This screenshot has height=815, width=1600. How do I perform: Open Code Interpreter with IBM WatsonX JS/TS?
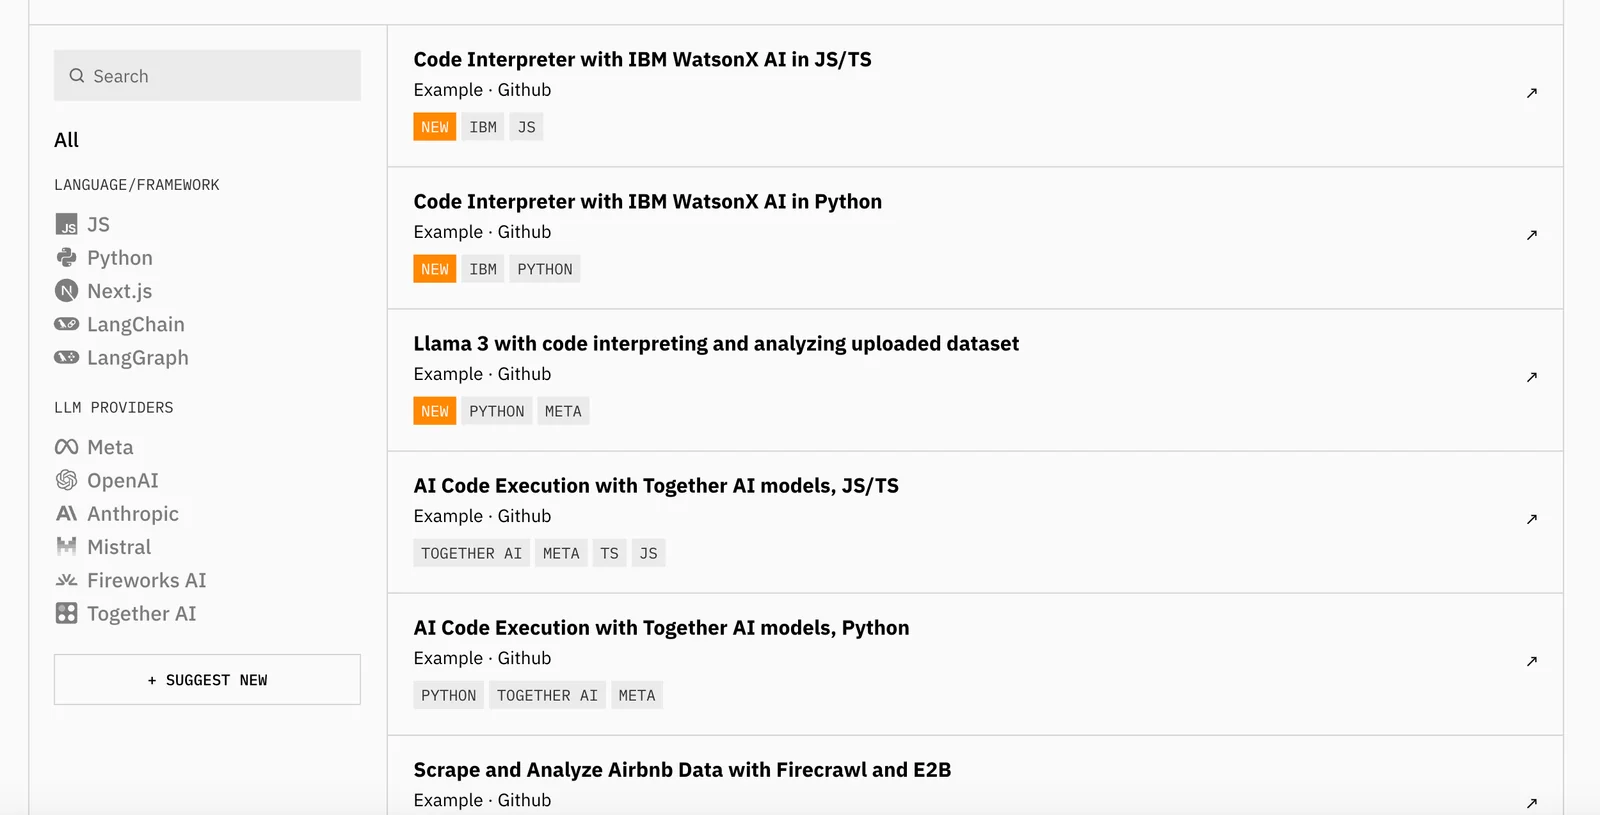tap(642, 60)
